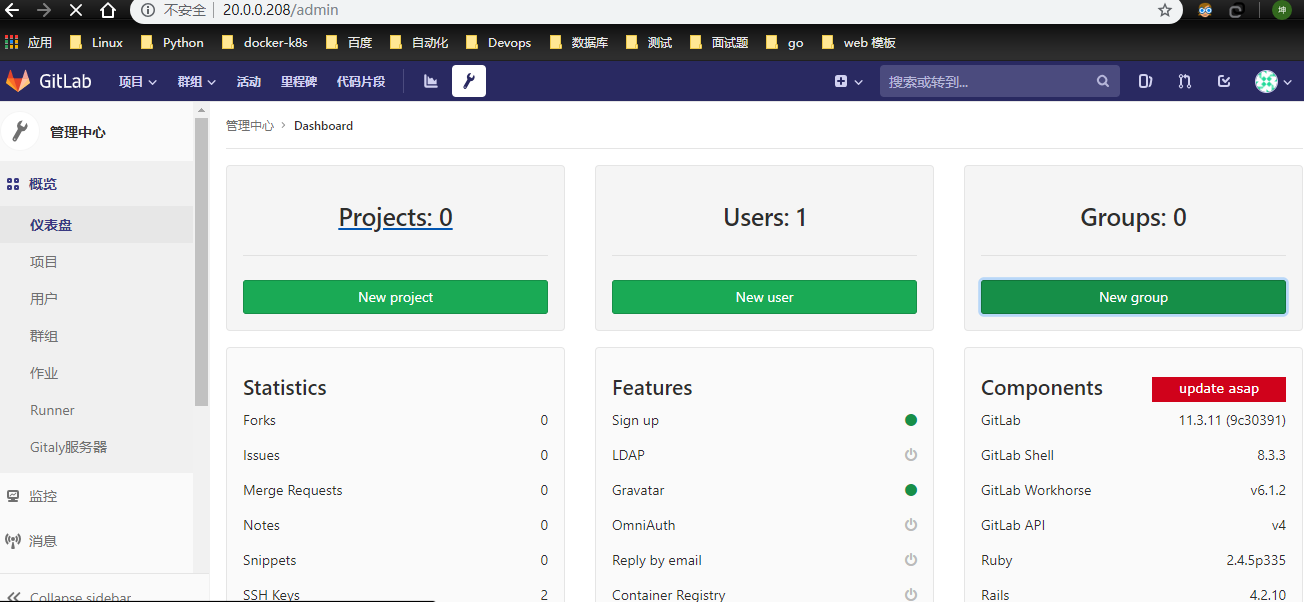Stop page loading with X icon
This screenshot has width=1304, height=602.
(76, 10)
